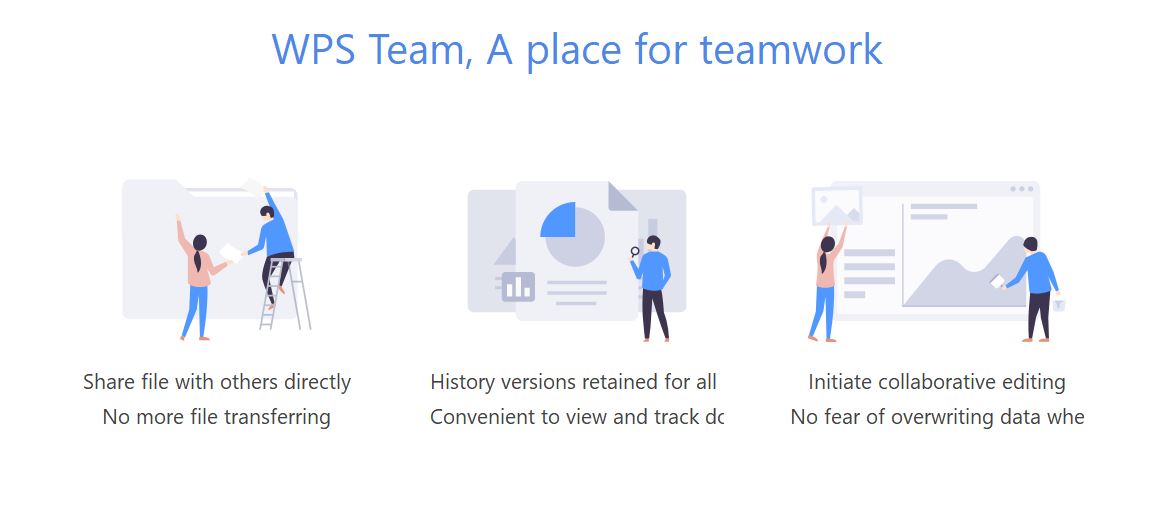Click 'Initiate collaborative editing' text
This screenshot has width=1170, height=527.
pos(936,381)
